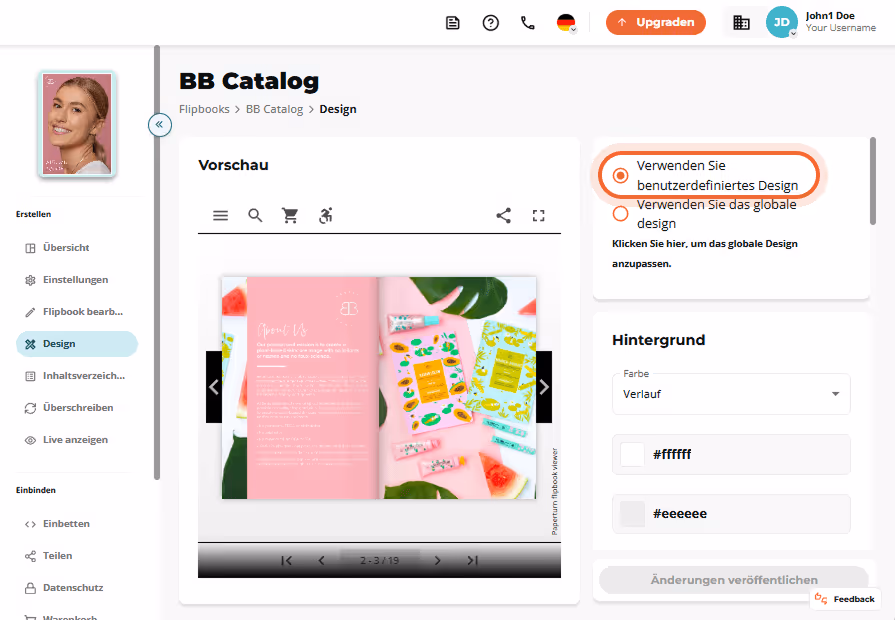
Task: Flip to next page with right arrow
Action: click(x=544, y=387)
